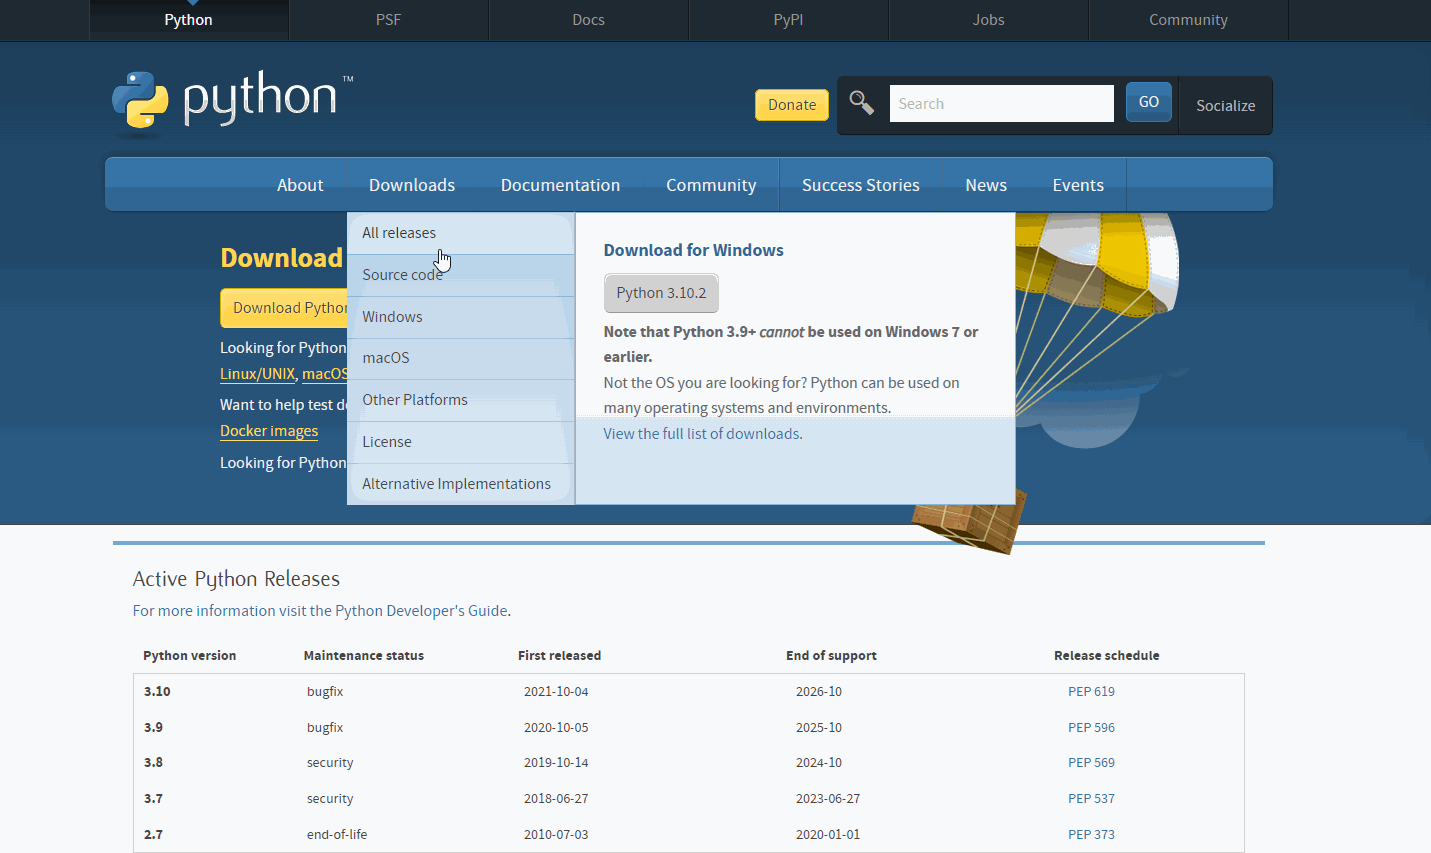Open the PEP 596 release schedule
The height and width of the screenshot is (853, 1431).
1091,728
